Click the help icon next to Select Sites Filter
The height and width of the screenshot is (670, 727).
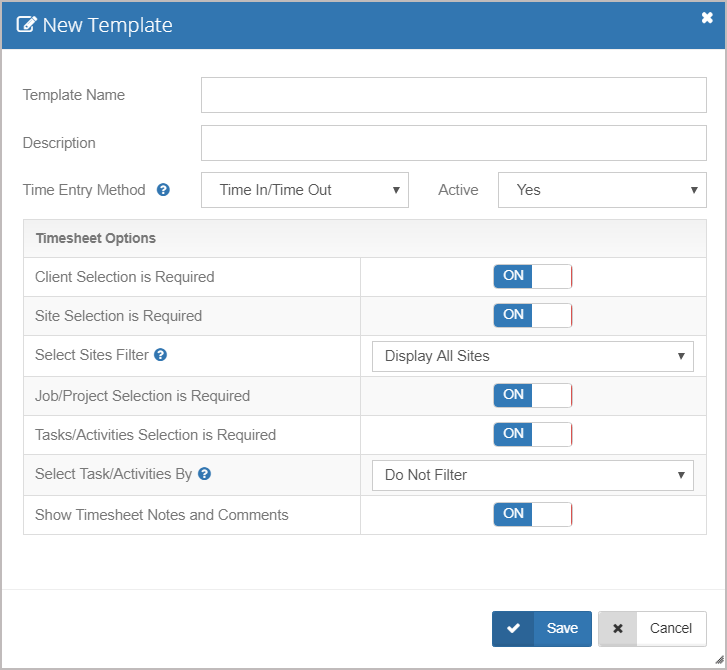click(160, 355)
